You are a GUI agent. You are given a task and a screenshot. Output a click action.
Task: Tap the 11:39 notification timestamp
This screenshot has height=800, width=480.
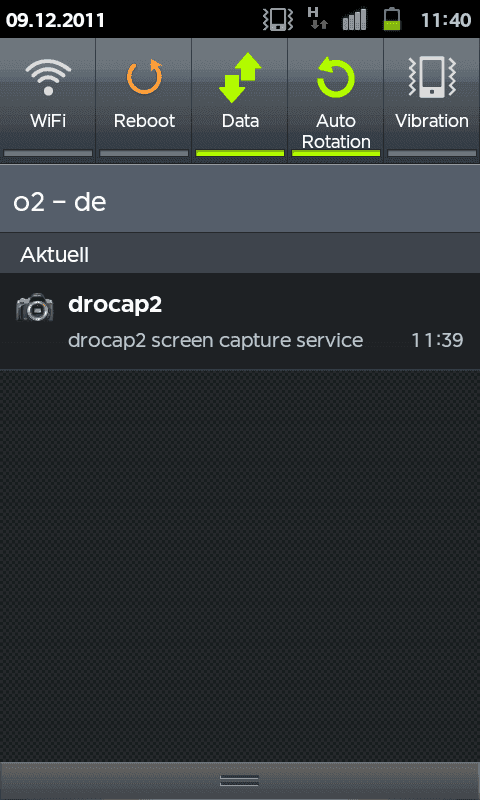coord(437,340)
